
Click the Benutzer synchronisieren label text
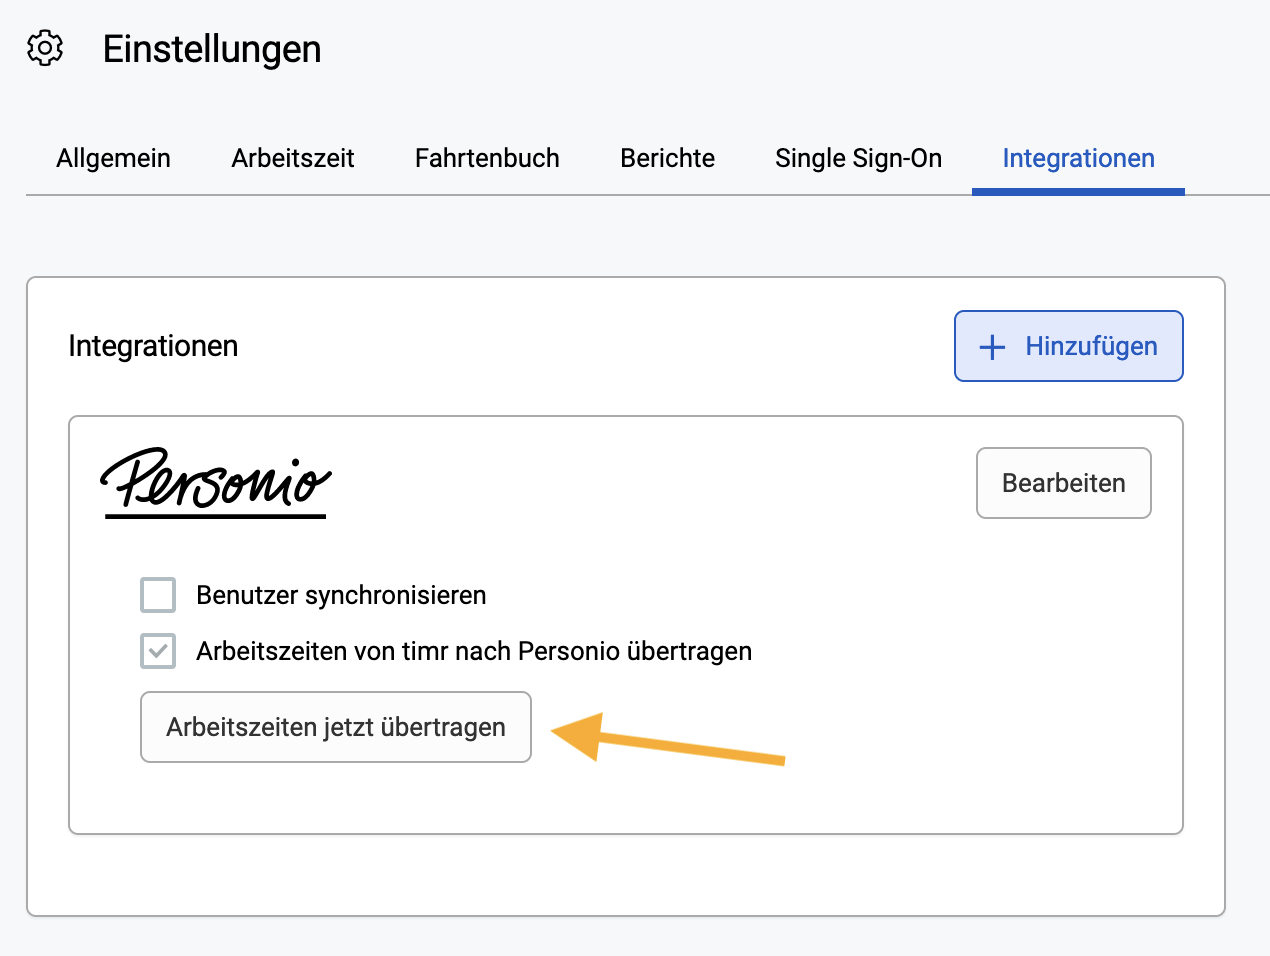[341, 595]
